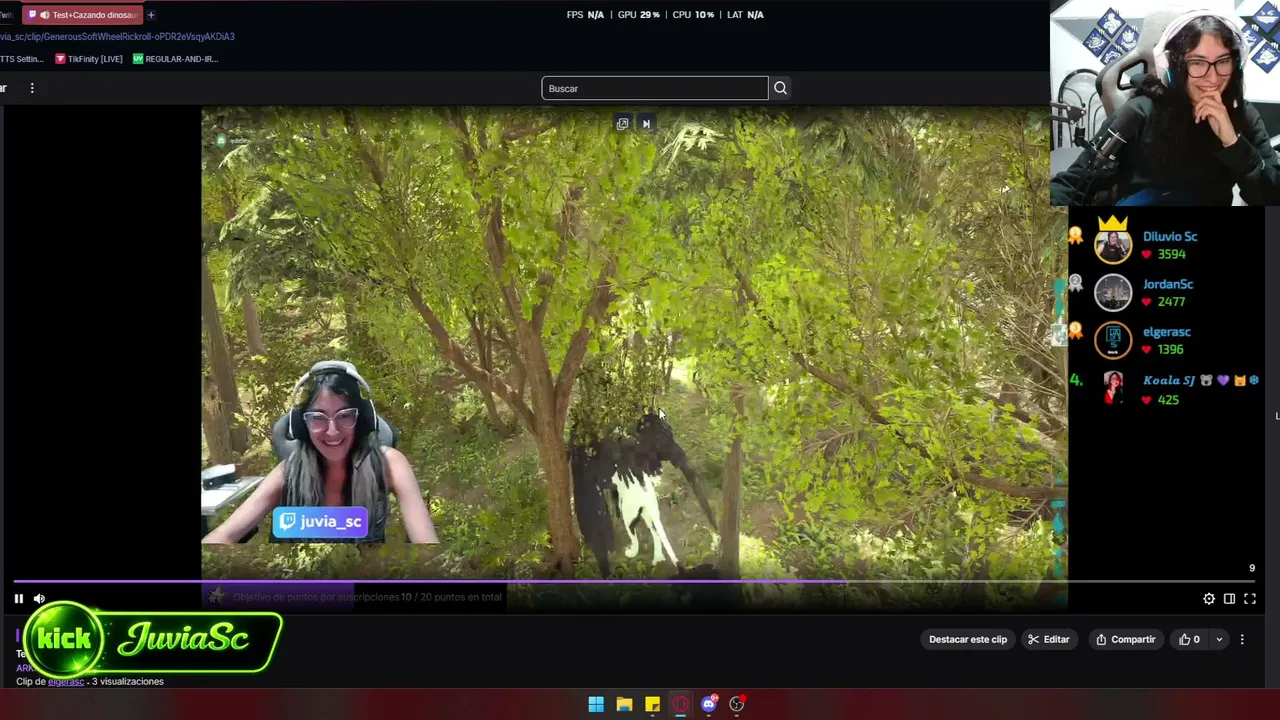Click the Diluvio Sc leaderboard name

pos(1170,237)
